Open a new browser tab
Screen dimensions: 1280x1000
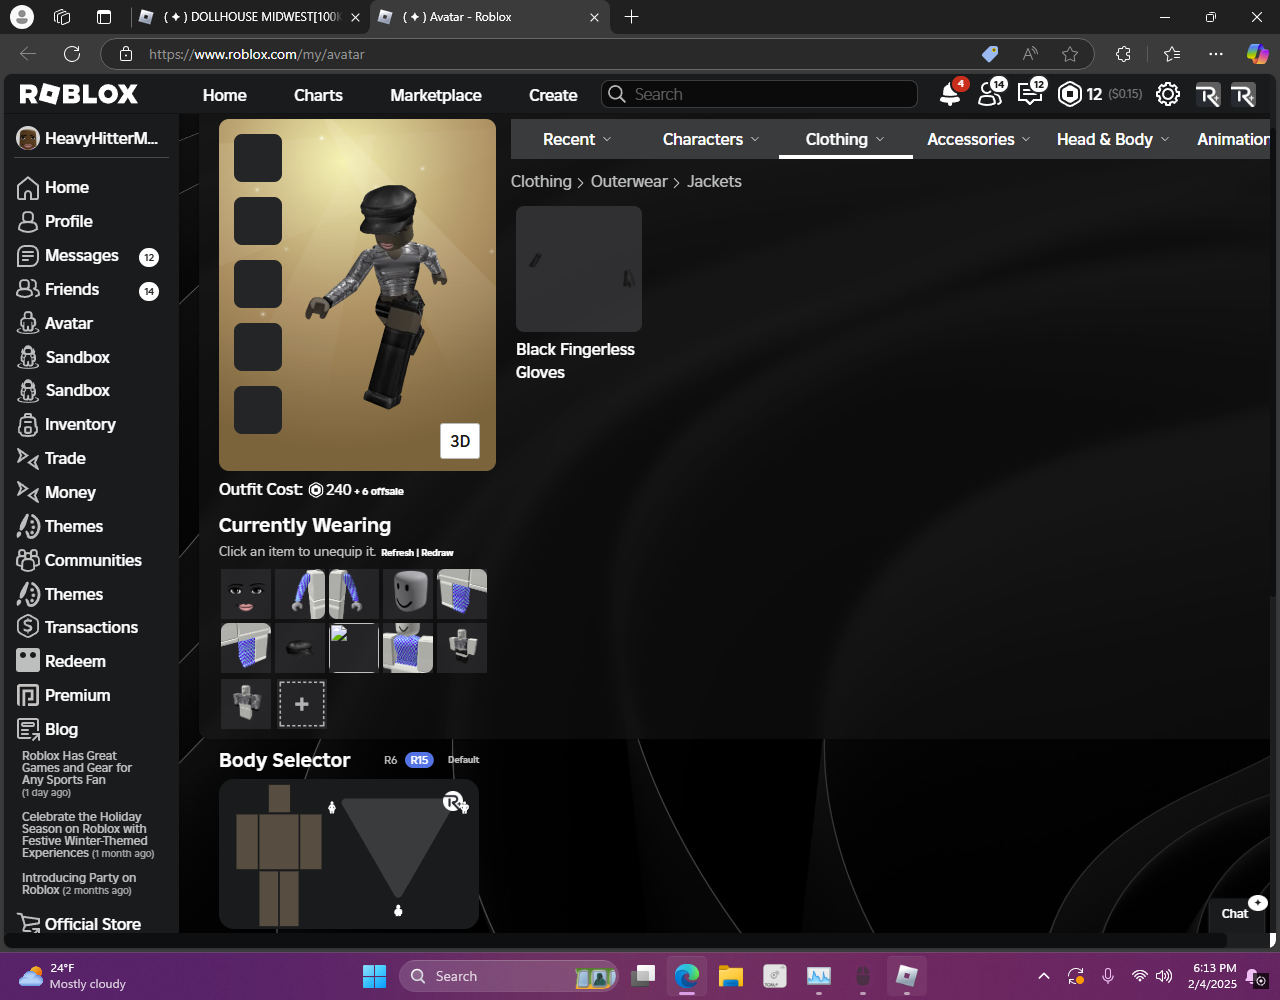tap(631, 17)
